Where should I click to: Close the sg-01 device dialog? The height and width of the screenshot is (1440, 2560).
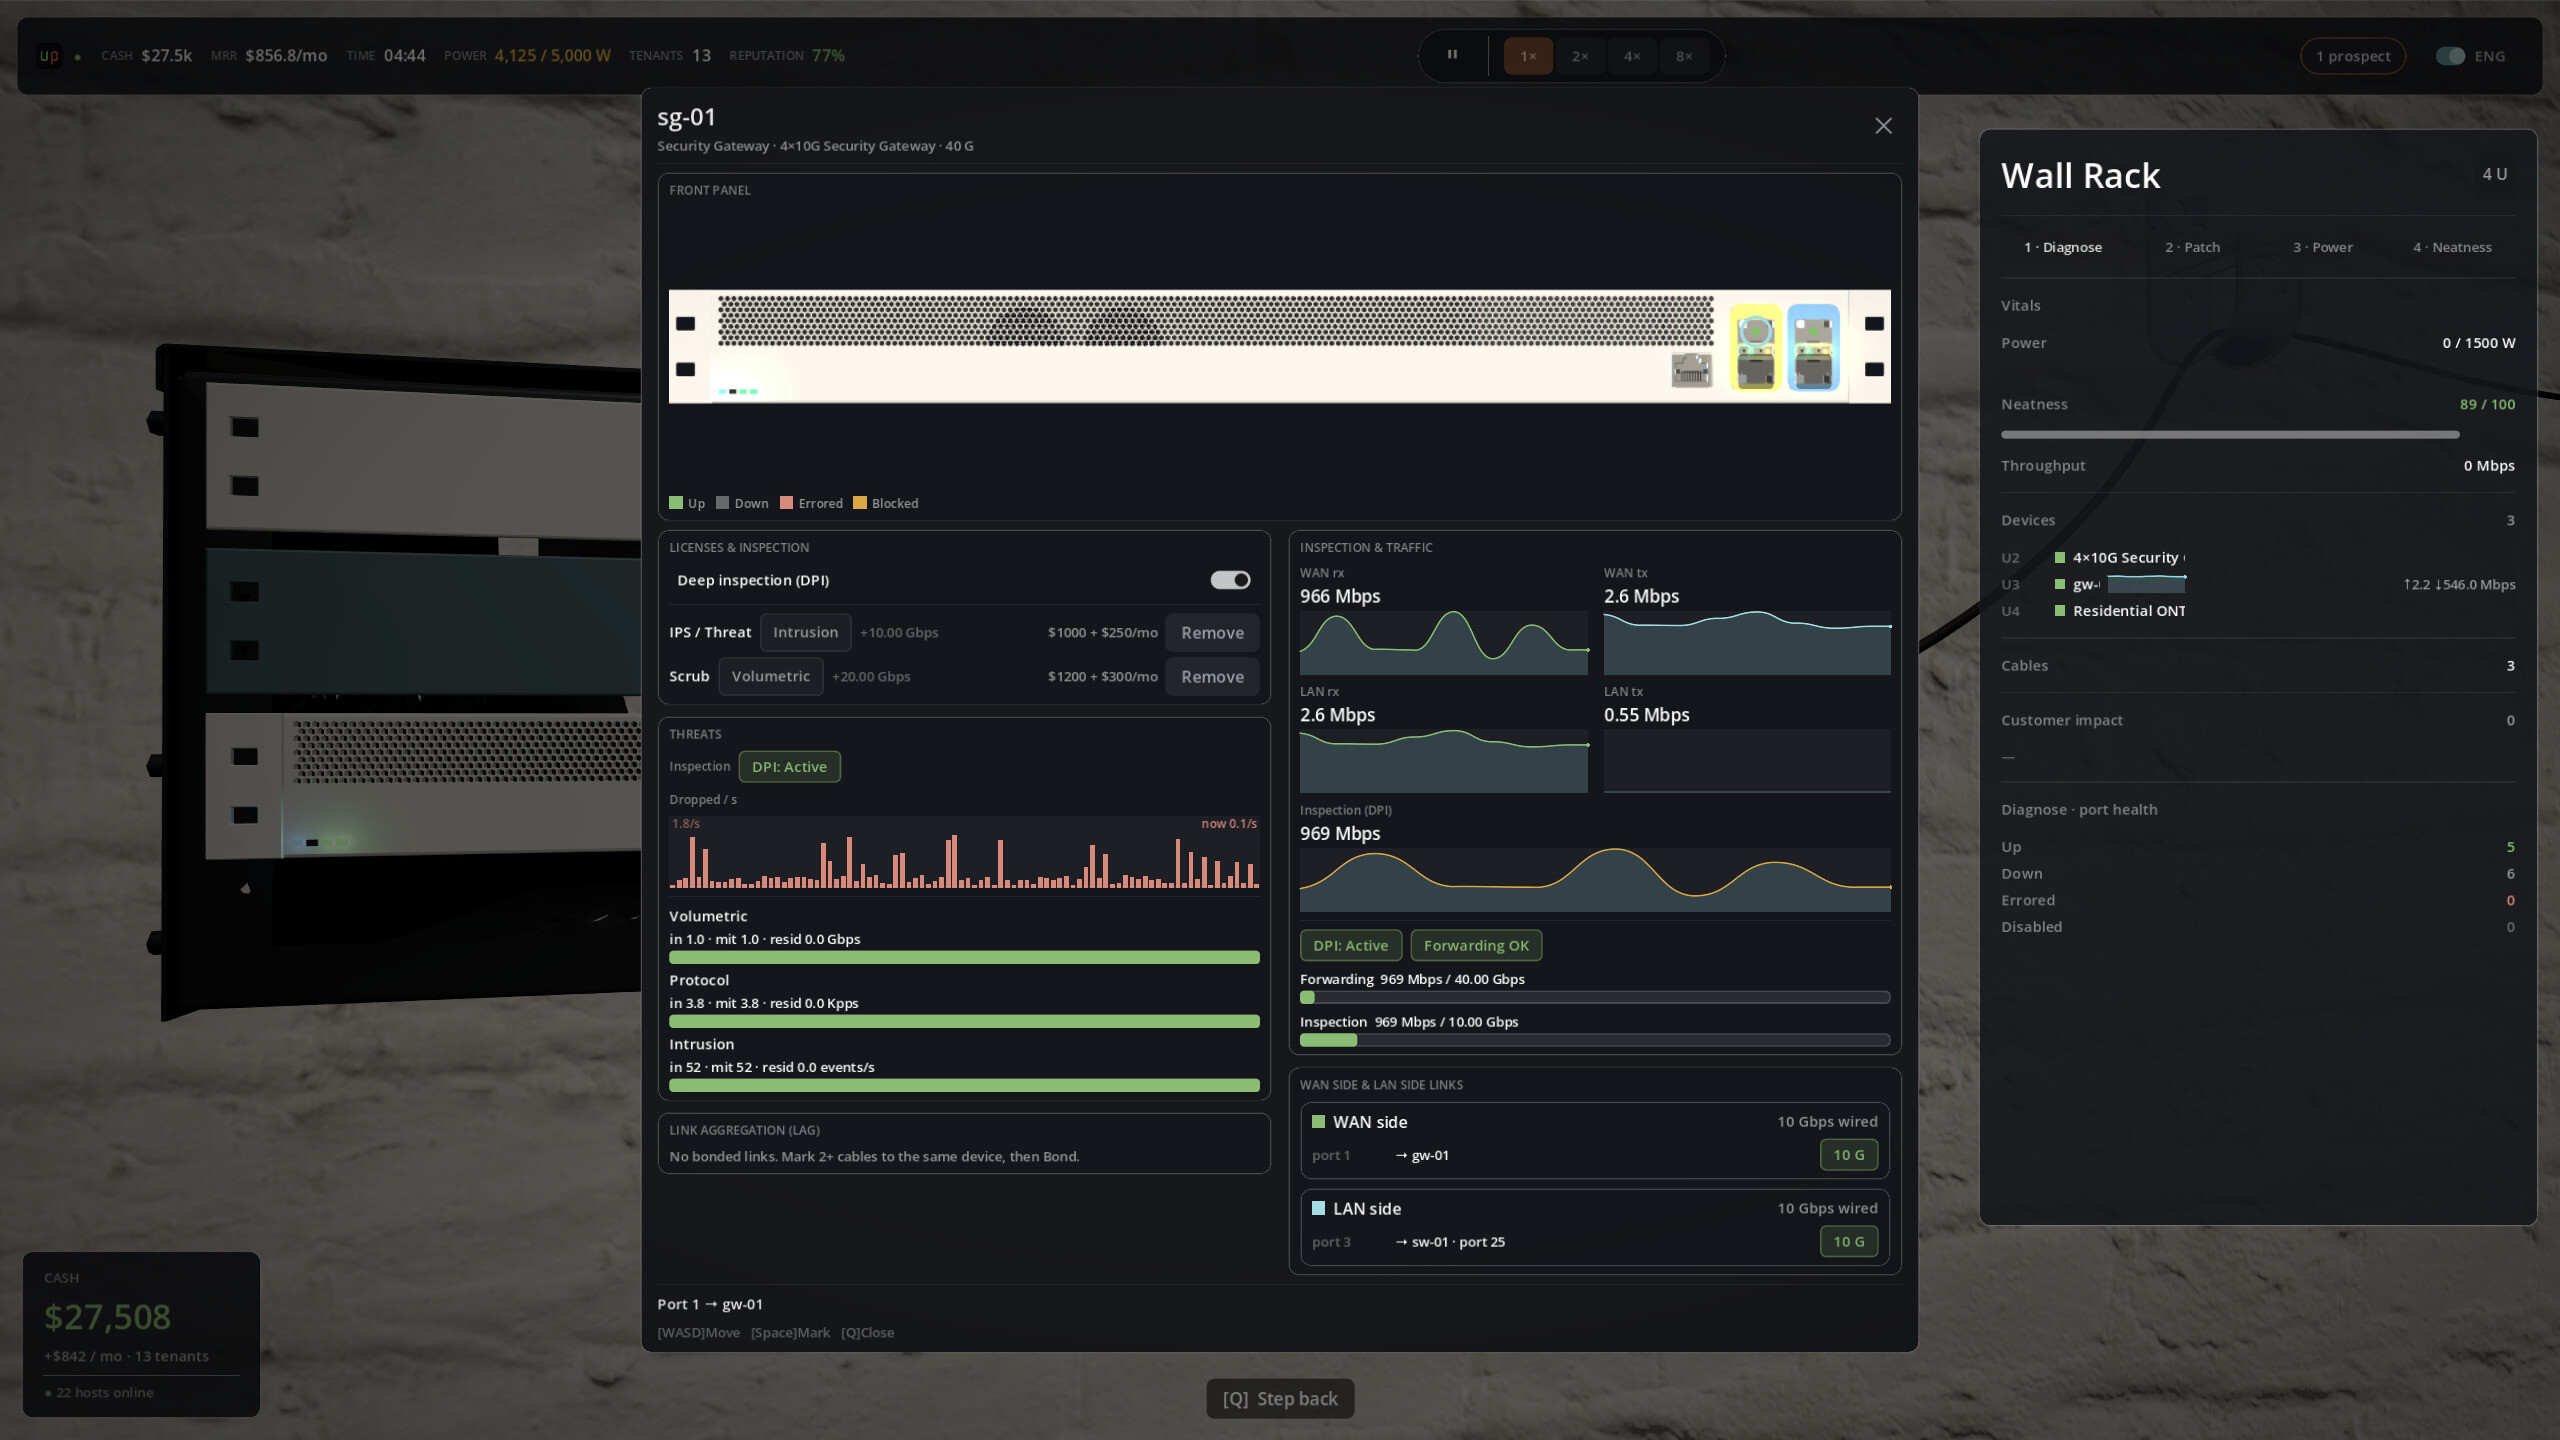1883,126
